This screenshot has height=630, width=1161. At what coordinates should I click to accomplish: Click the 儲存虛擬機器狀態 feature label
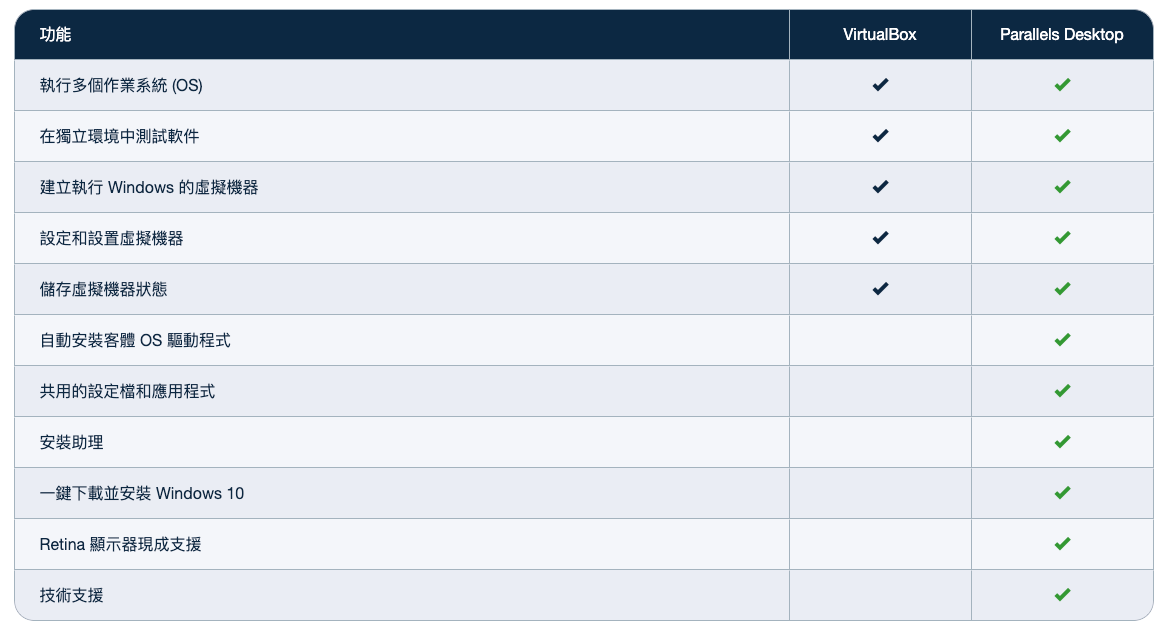pos(103,289)
